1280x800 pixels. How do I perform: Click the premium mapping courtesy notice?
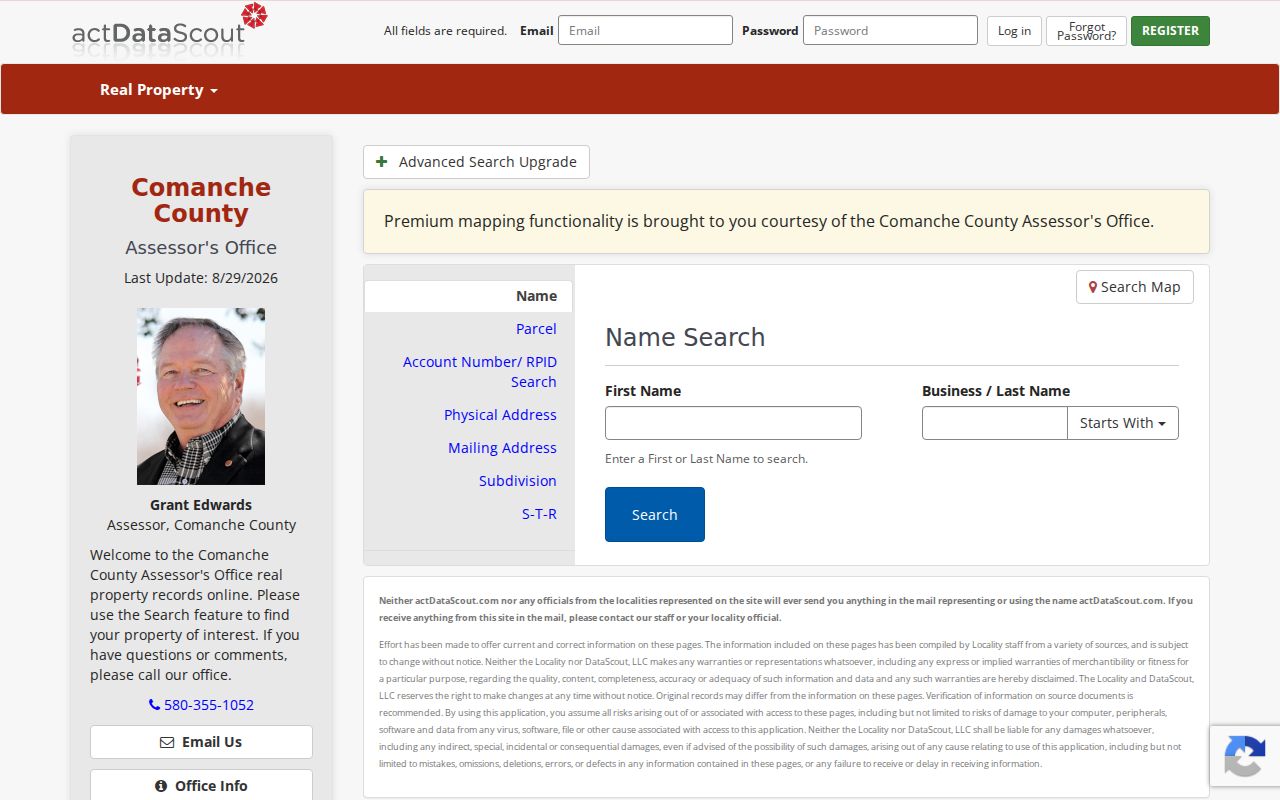coord(786,221)
